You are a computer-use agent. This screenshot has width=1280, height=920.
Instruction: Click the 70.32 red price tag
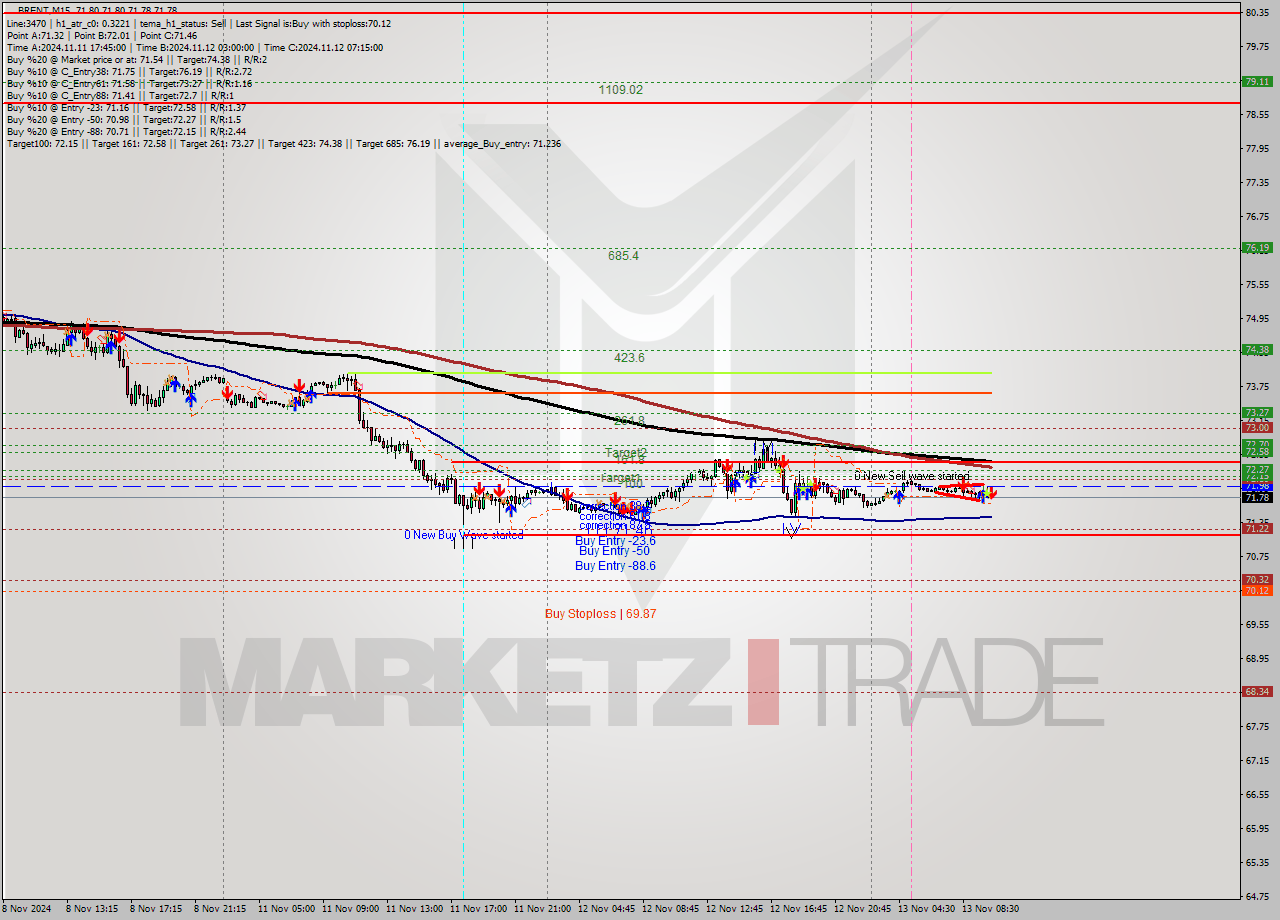(1257, 579)
